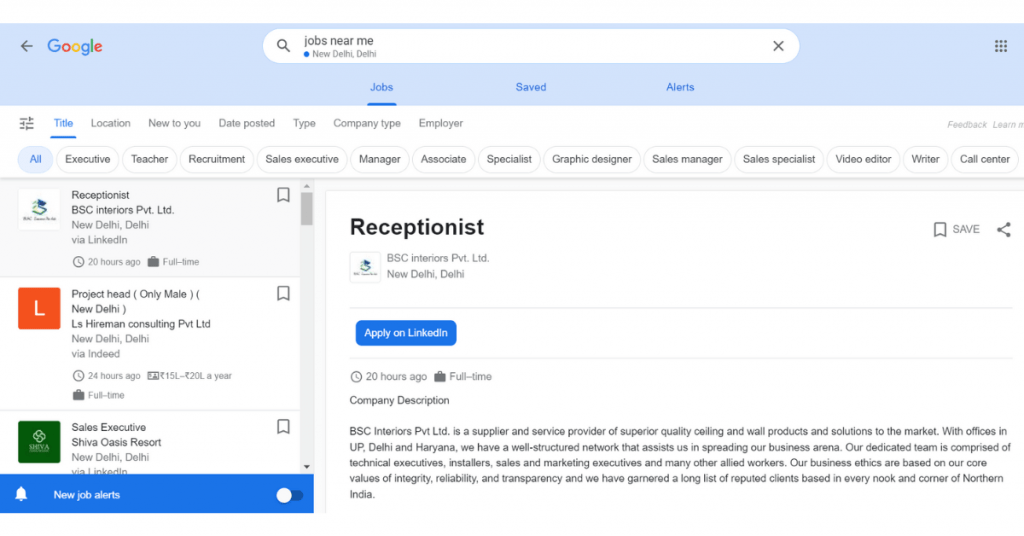Click the orange L company logo
The width and height of the screenshot is (1024, 536).
tap(39, 308)
